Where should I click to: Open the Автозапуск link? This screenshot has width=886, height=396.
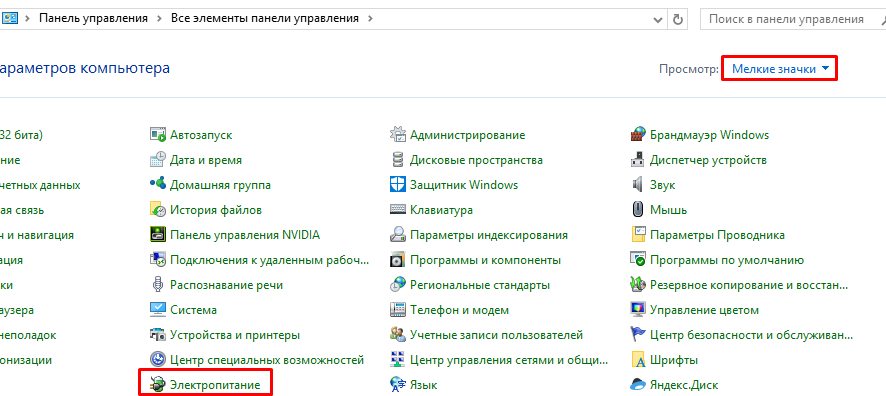tap(201, 136)
